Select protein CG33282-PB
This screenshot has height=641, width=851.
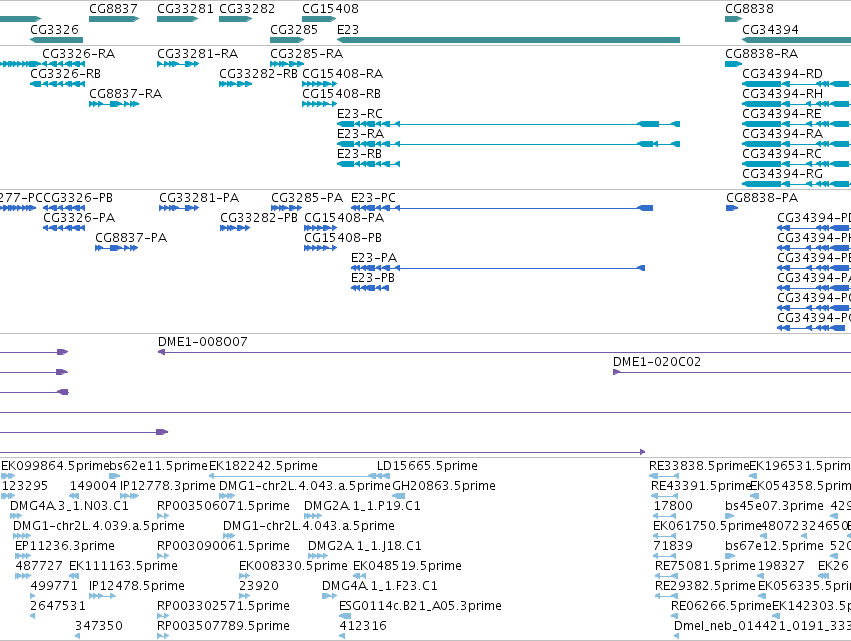[235, 228]
